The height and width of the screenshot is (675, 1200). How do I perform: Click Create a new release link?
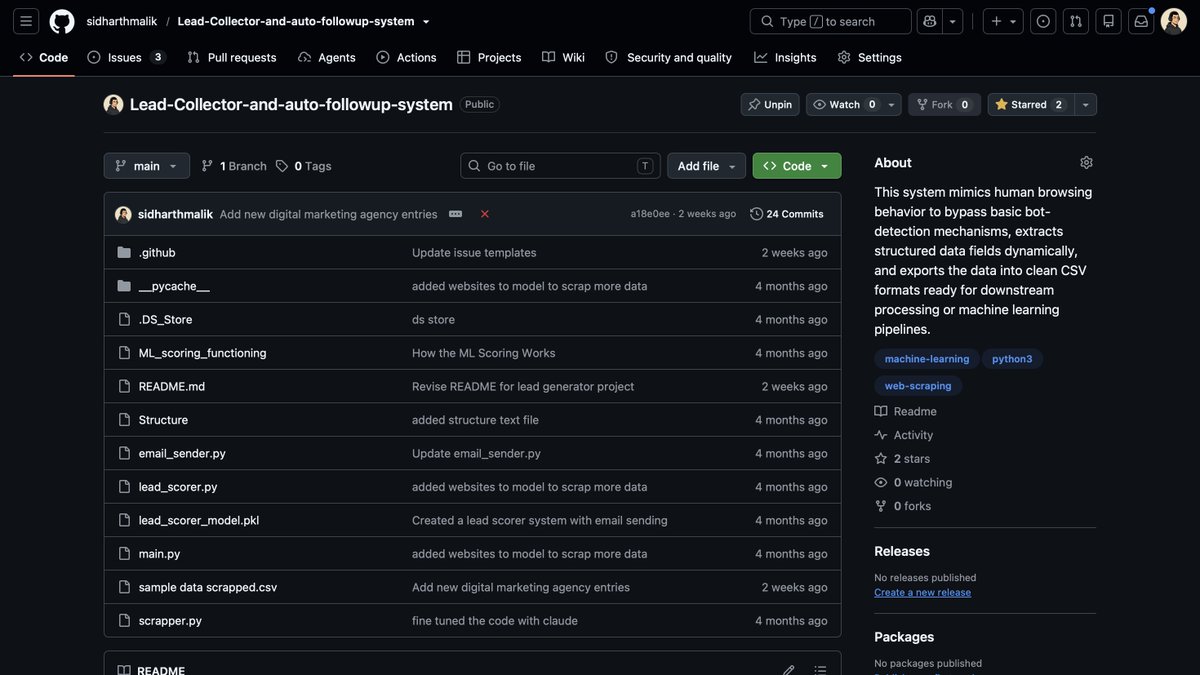point(922,592)
